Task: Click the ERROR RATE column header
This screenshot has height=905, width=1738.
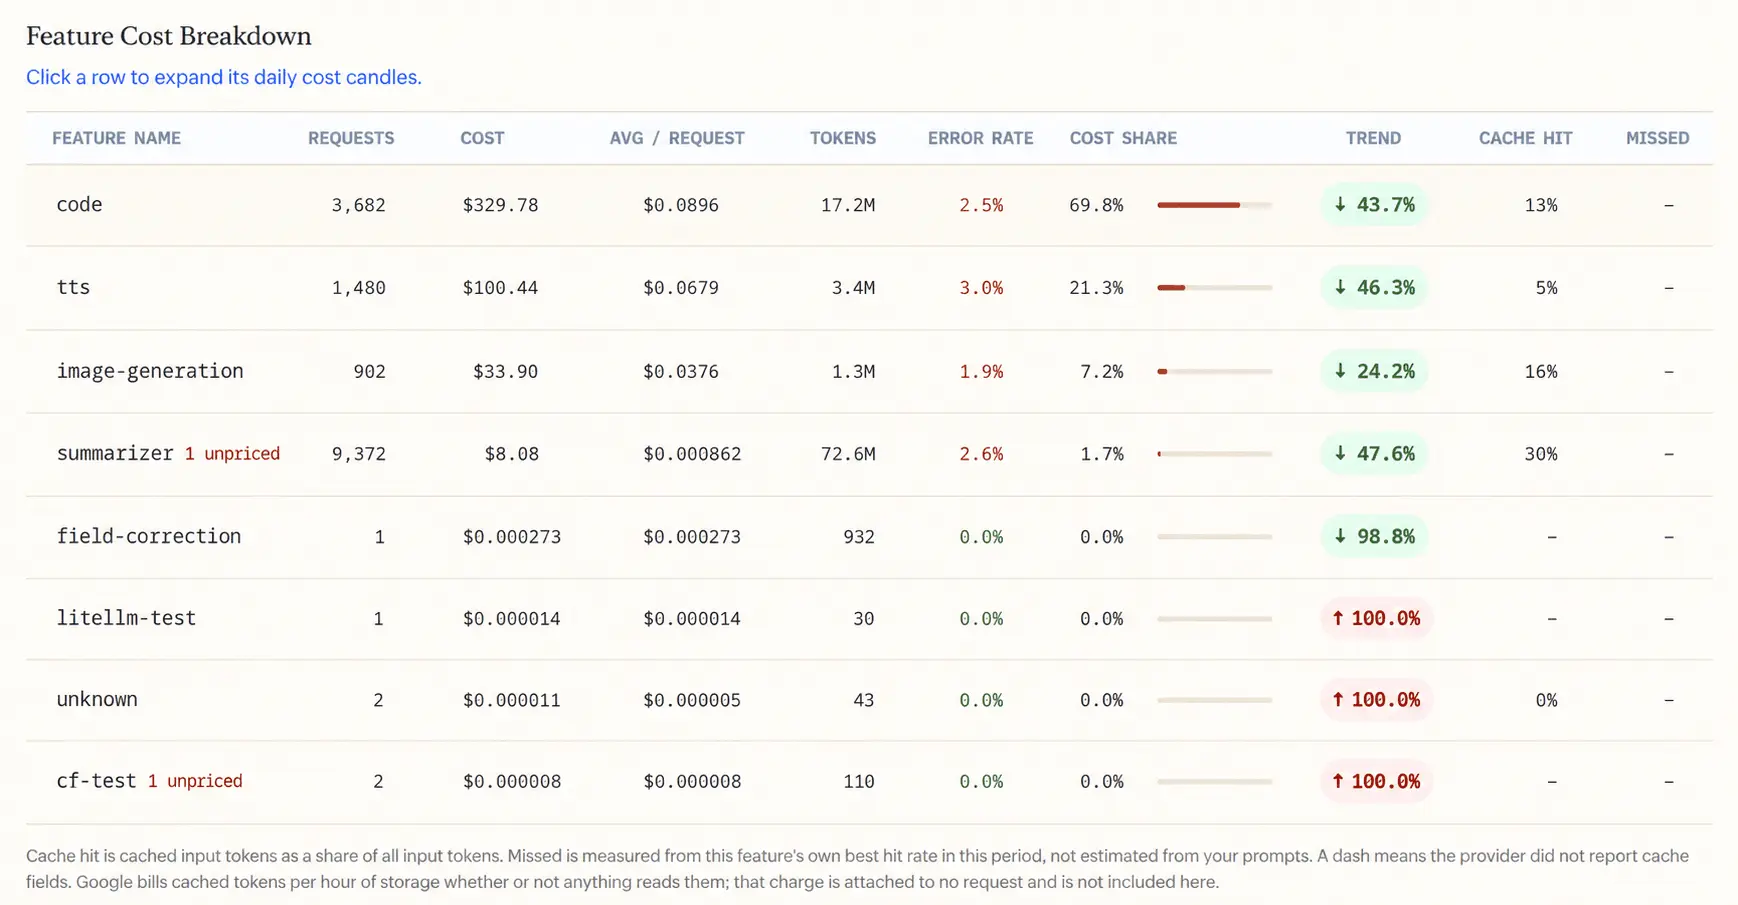Action: point(980,138)
